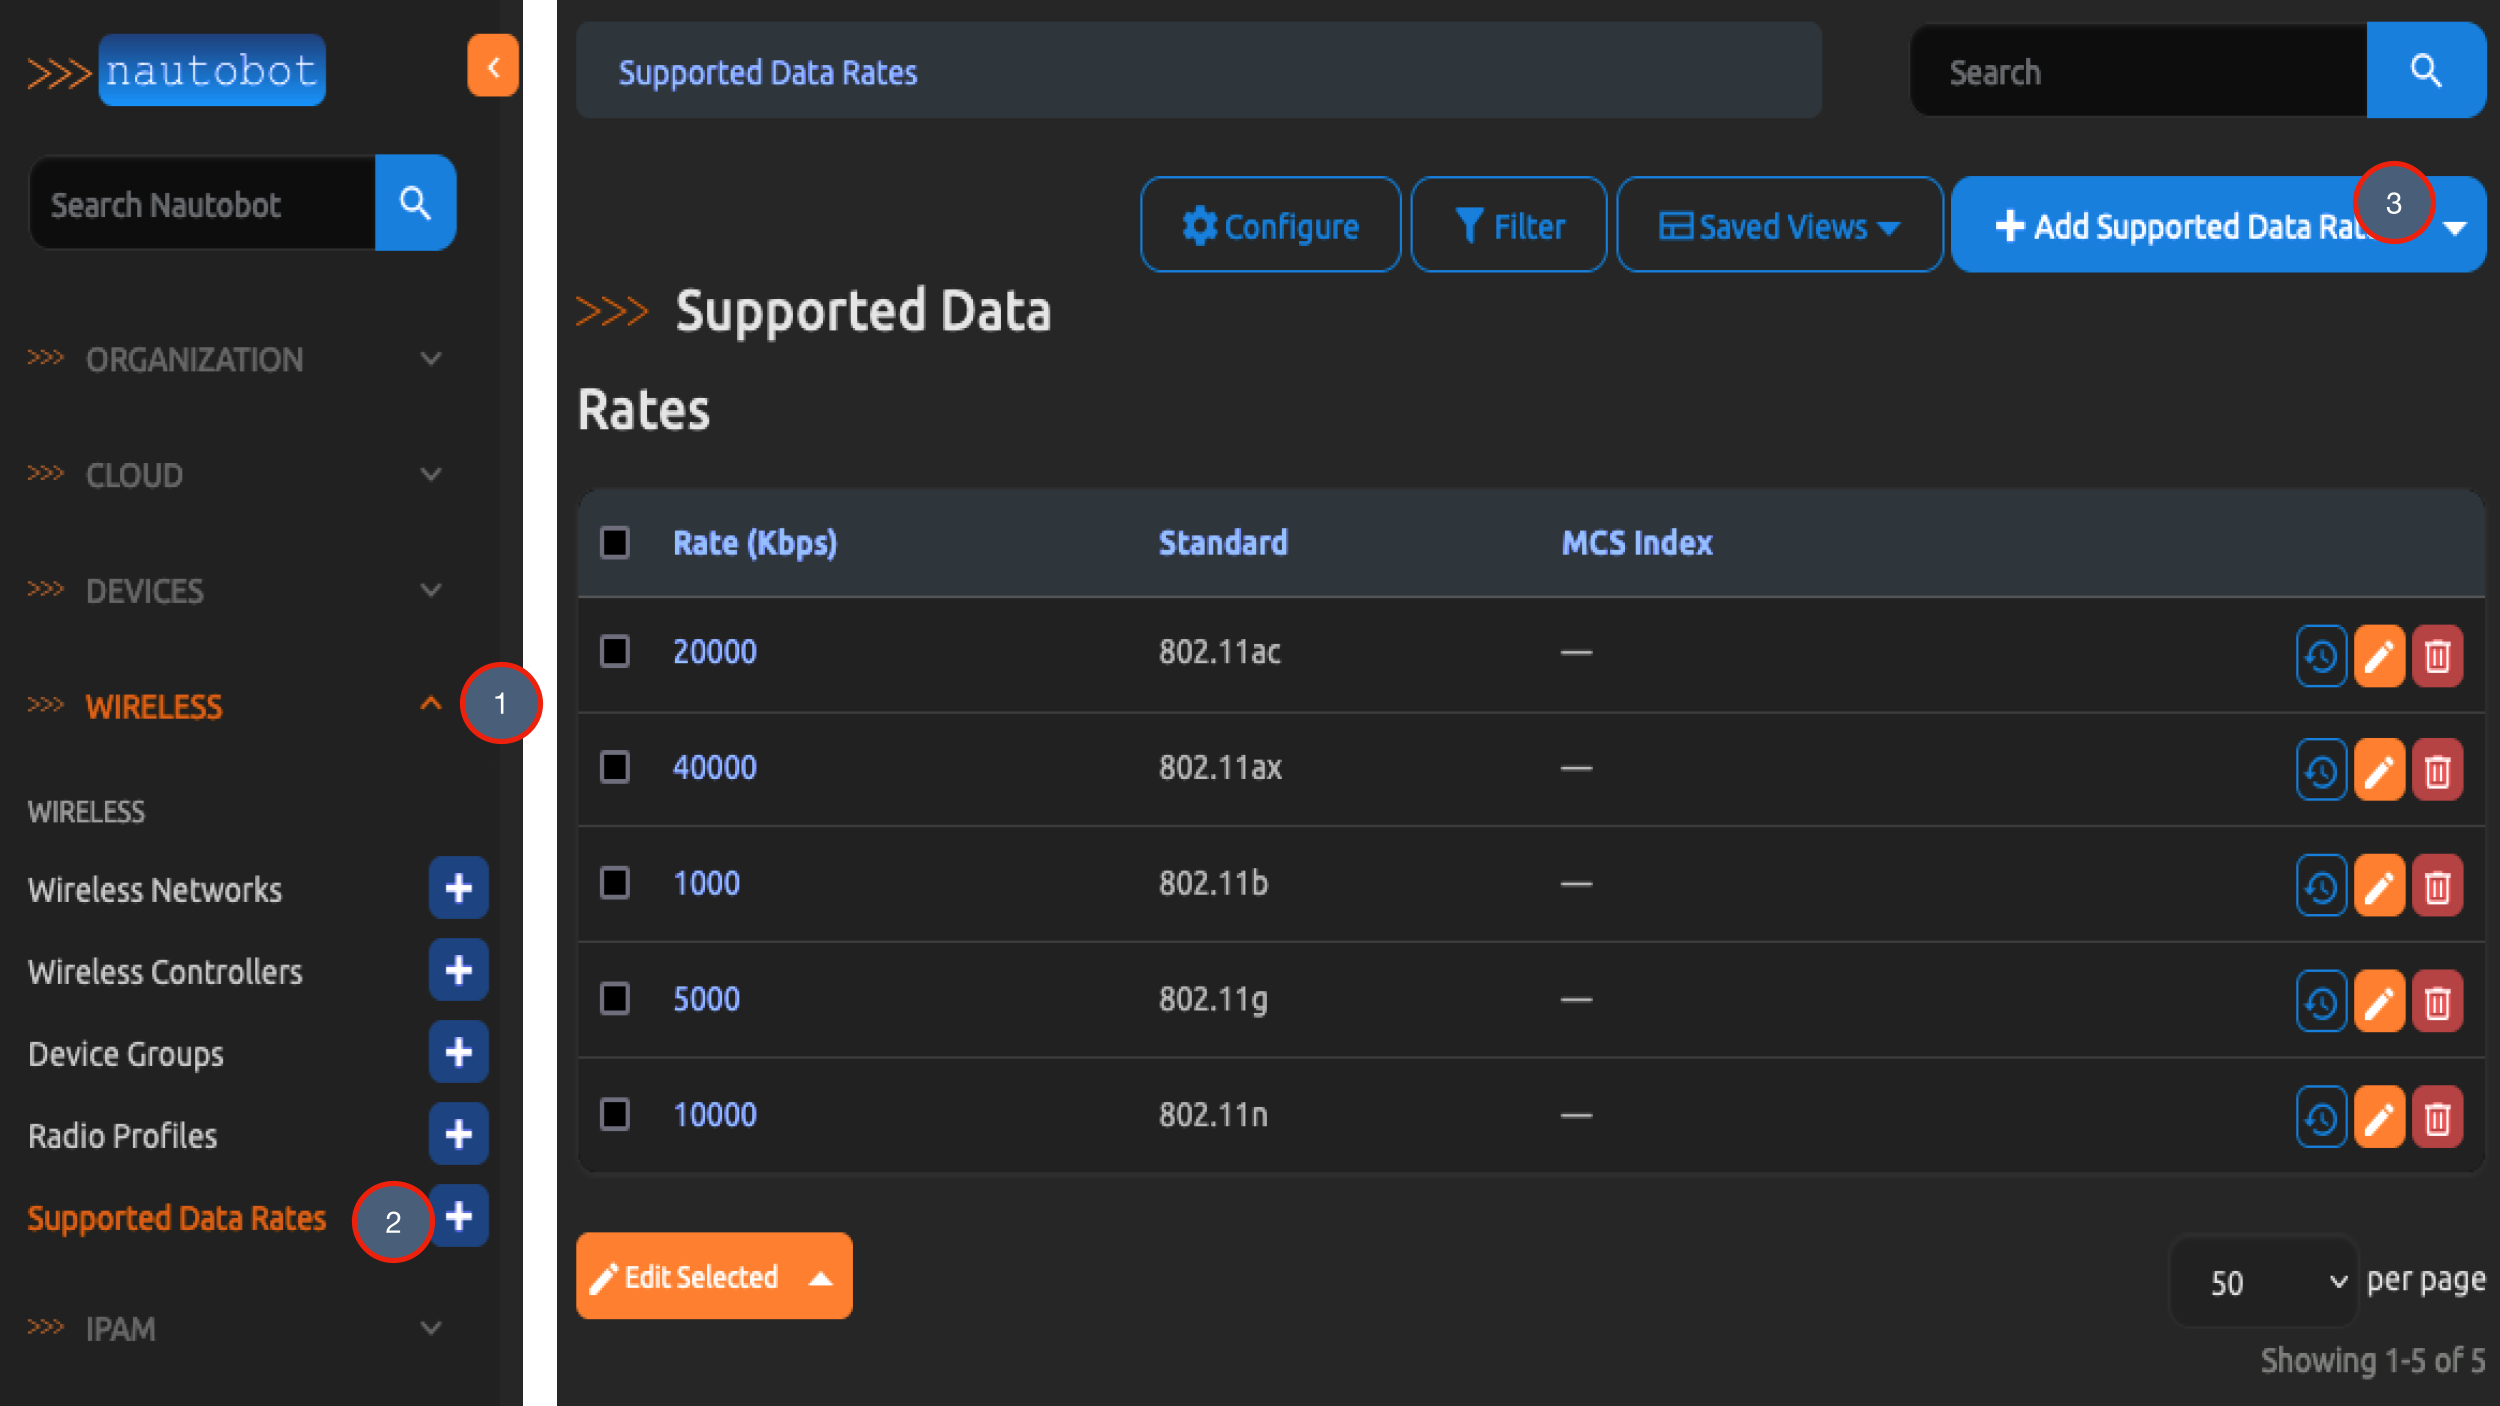The height and width of the screenshot is (1406, 2500).
Task: Open the 50 per page selector
Action: click(2264, 1282)
